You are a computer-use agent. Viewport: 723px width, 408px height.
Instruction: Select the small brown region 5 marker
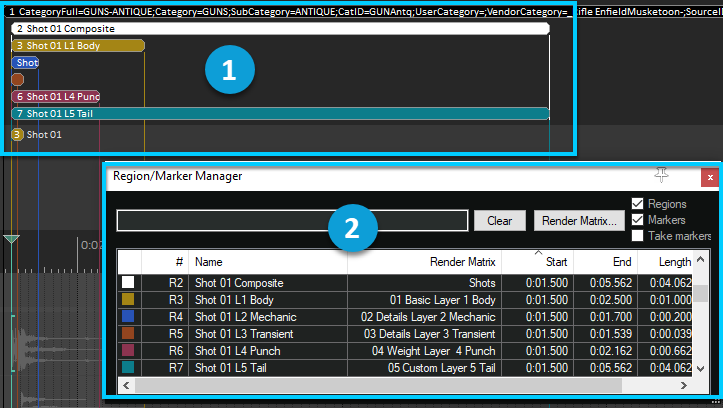click(x=17, y=79)
